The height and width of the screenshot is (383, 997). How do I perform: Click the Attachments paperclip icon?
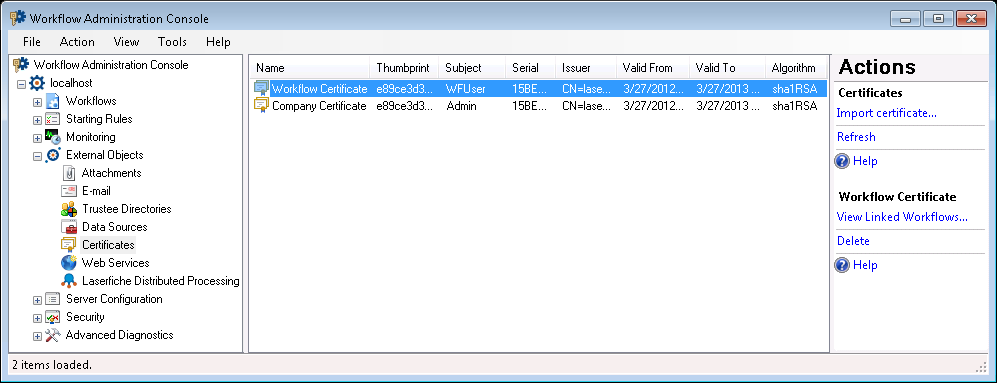point(69,173)
